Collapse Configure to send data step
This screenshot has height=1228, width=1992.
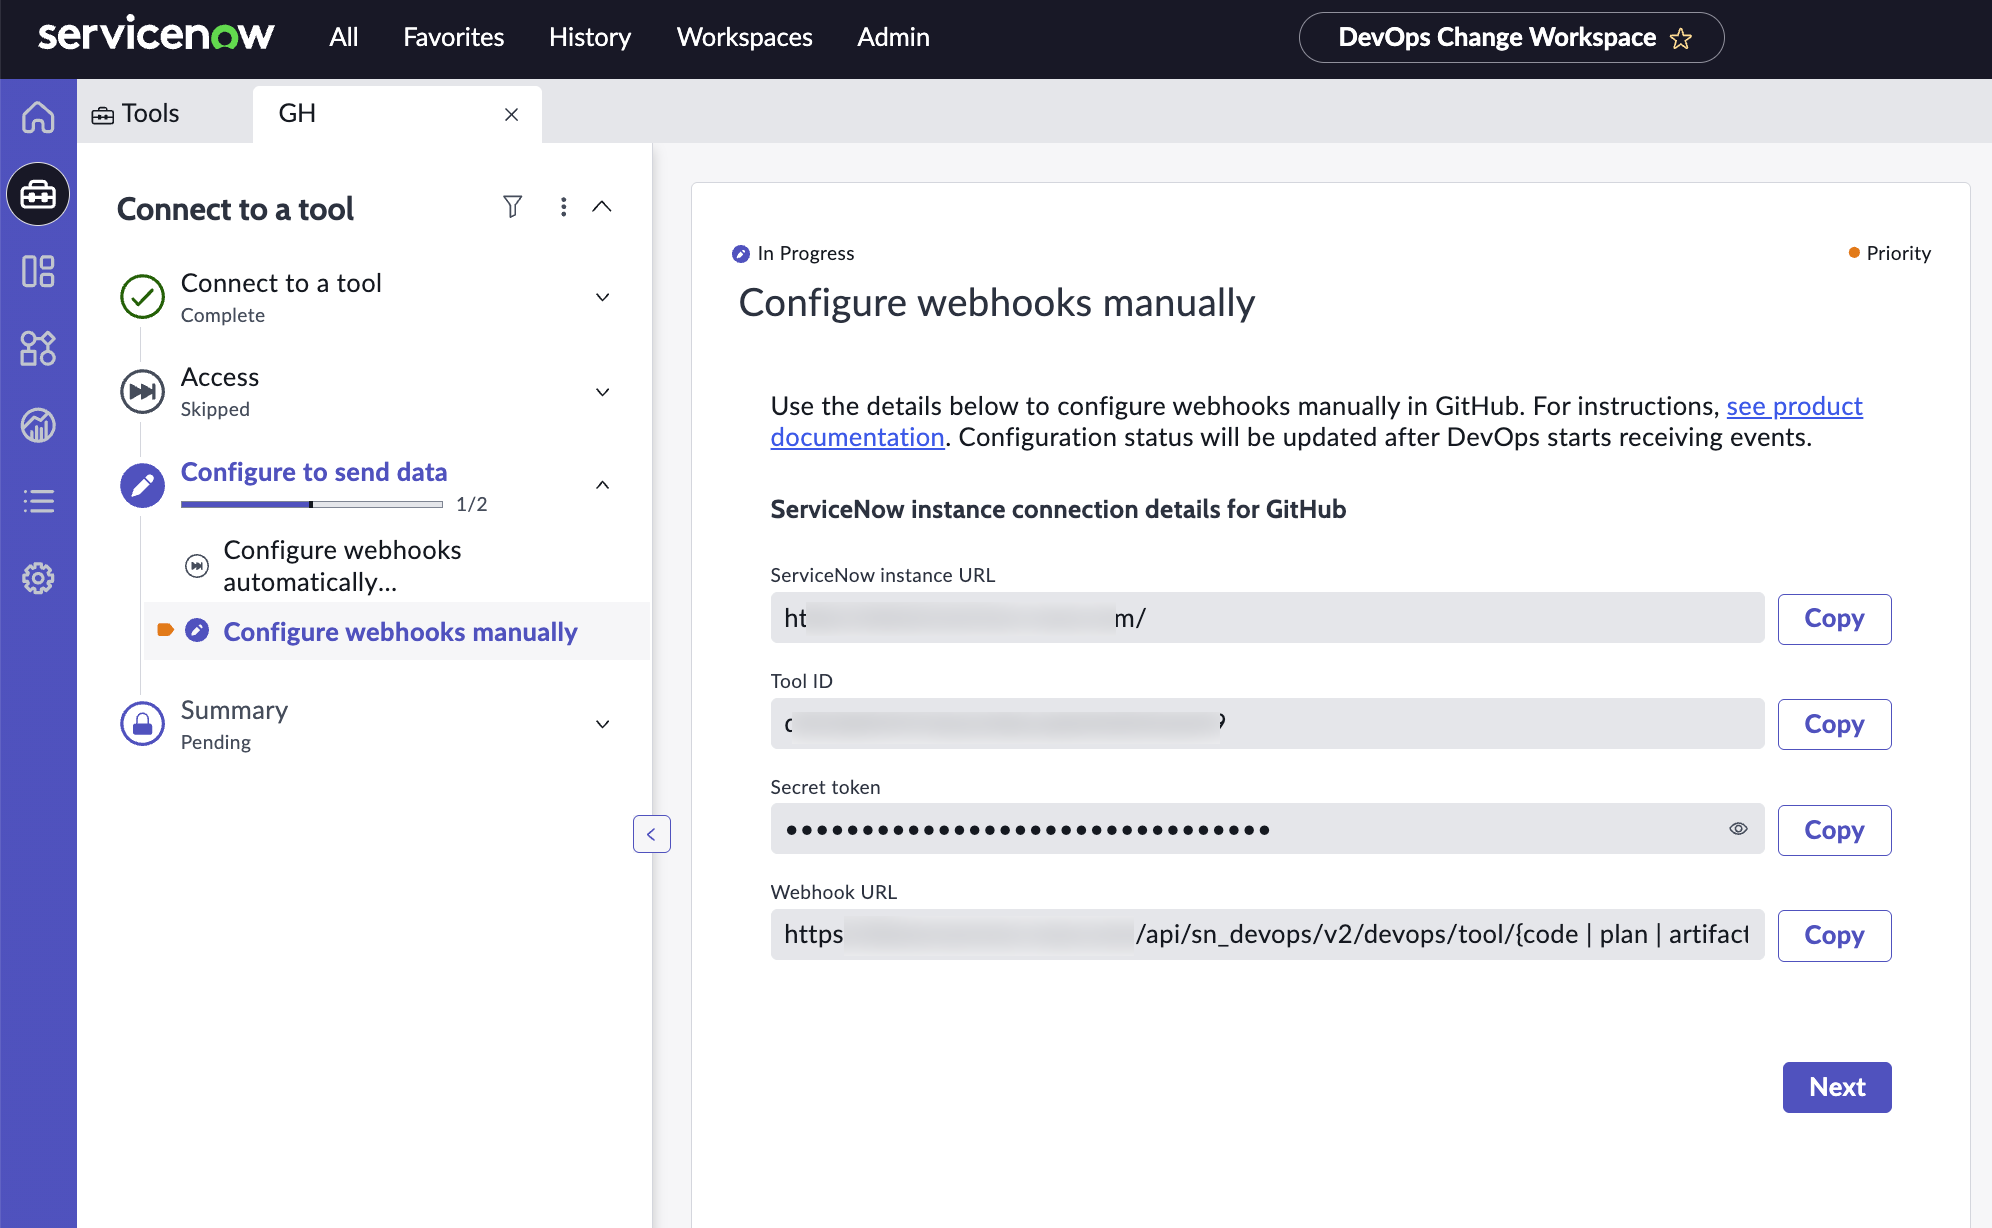tap(603, 485)
